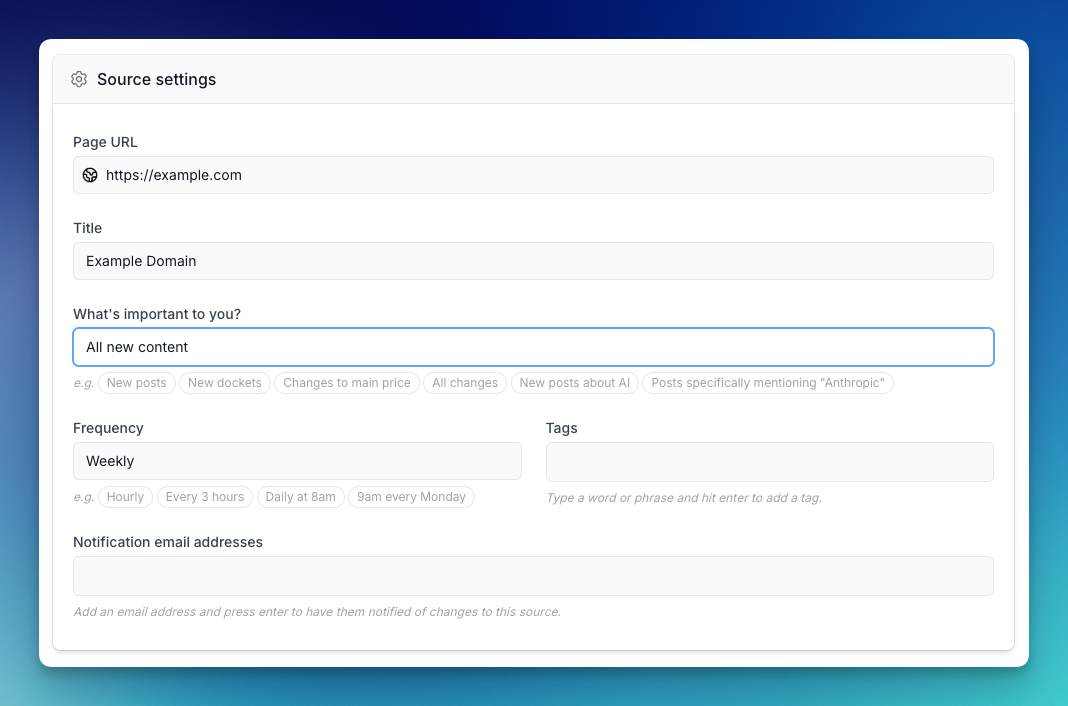The width and height of the screenshot is (1068, 706).
Task: Pick the Posts specifically mentioning "Anthropic" chip
Action: (x=767, y=383)
